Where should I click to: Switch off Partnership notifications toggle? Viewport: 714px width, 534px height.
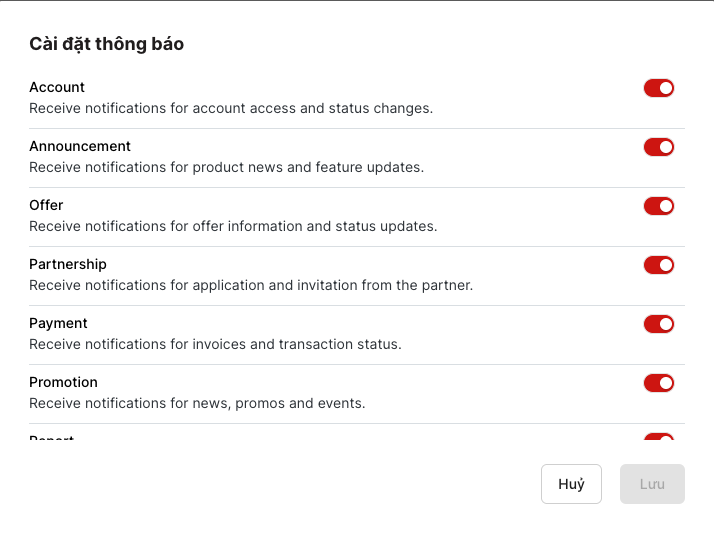click(x=659, y=265)
